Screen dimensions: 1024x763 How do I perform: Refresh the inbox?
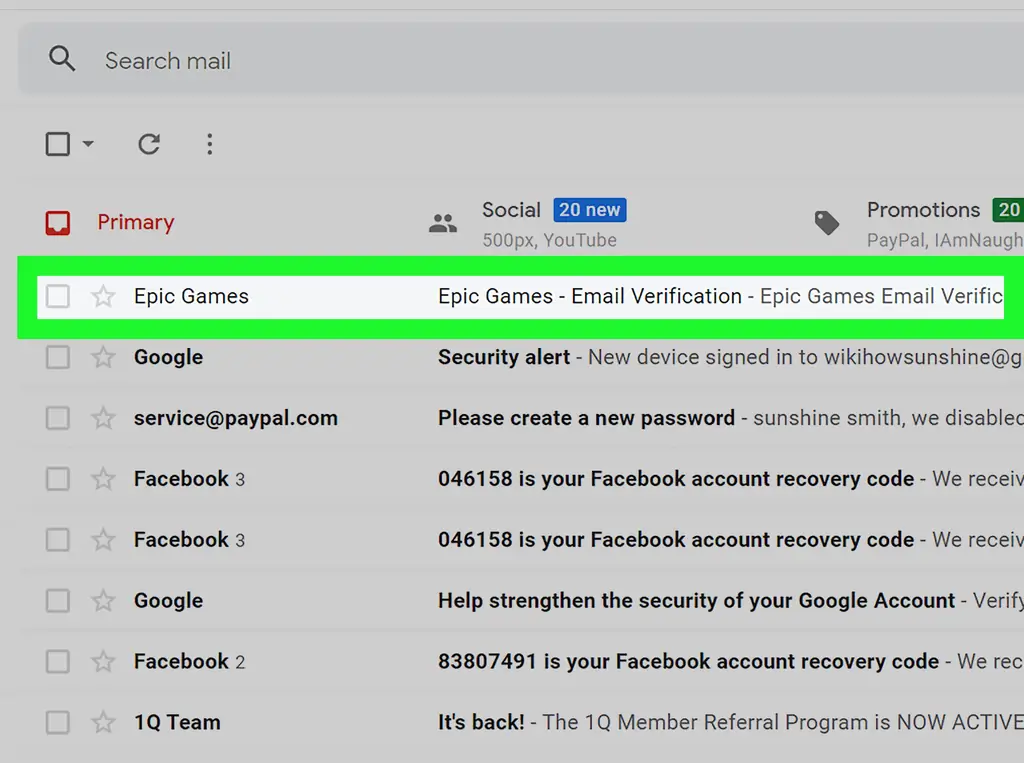tap(149, 144)
